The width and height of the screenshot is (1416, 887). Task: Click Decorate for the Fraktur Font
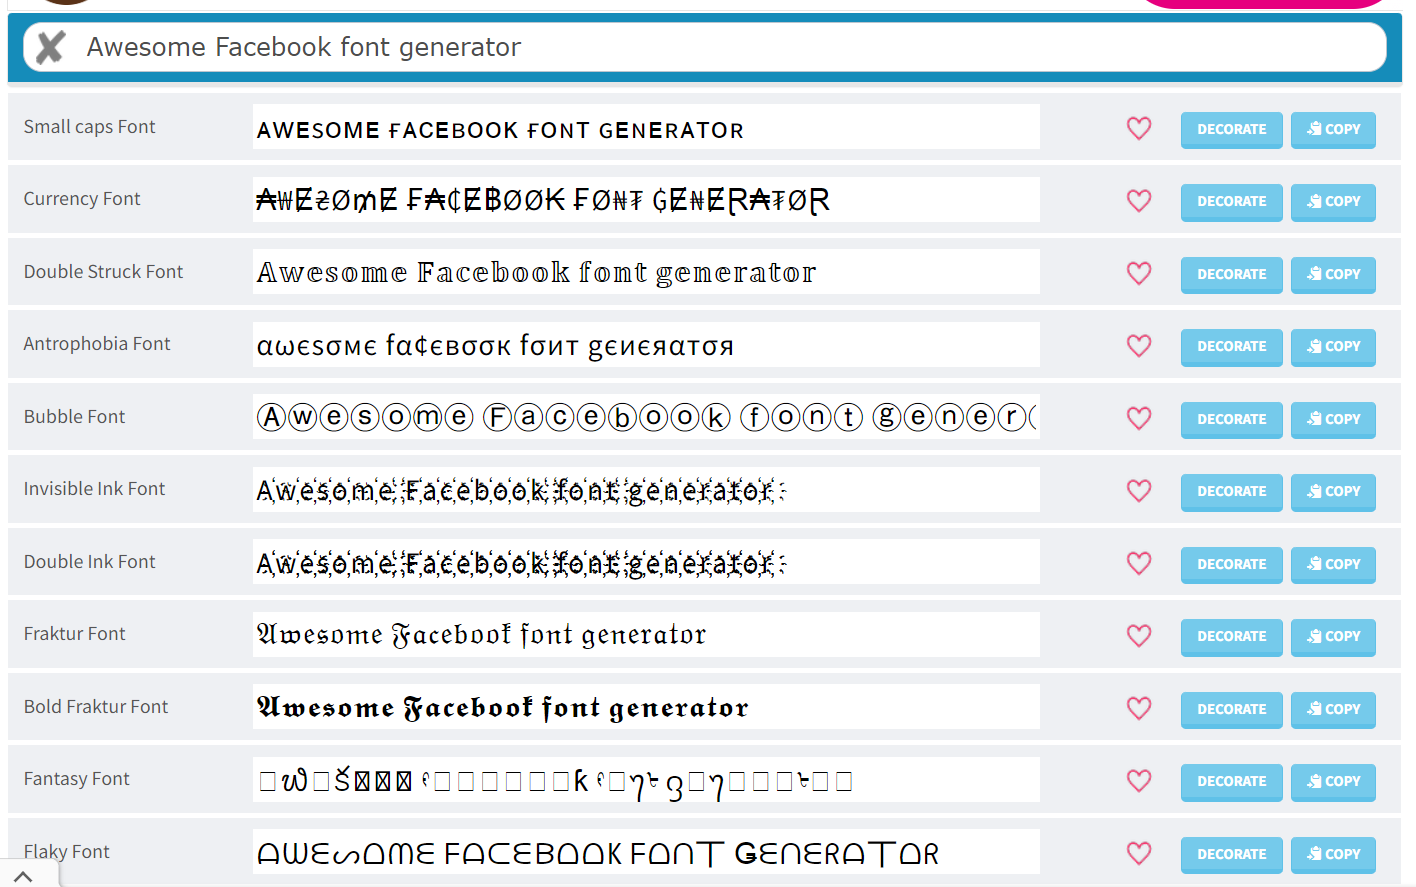[1231, 636]
